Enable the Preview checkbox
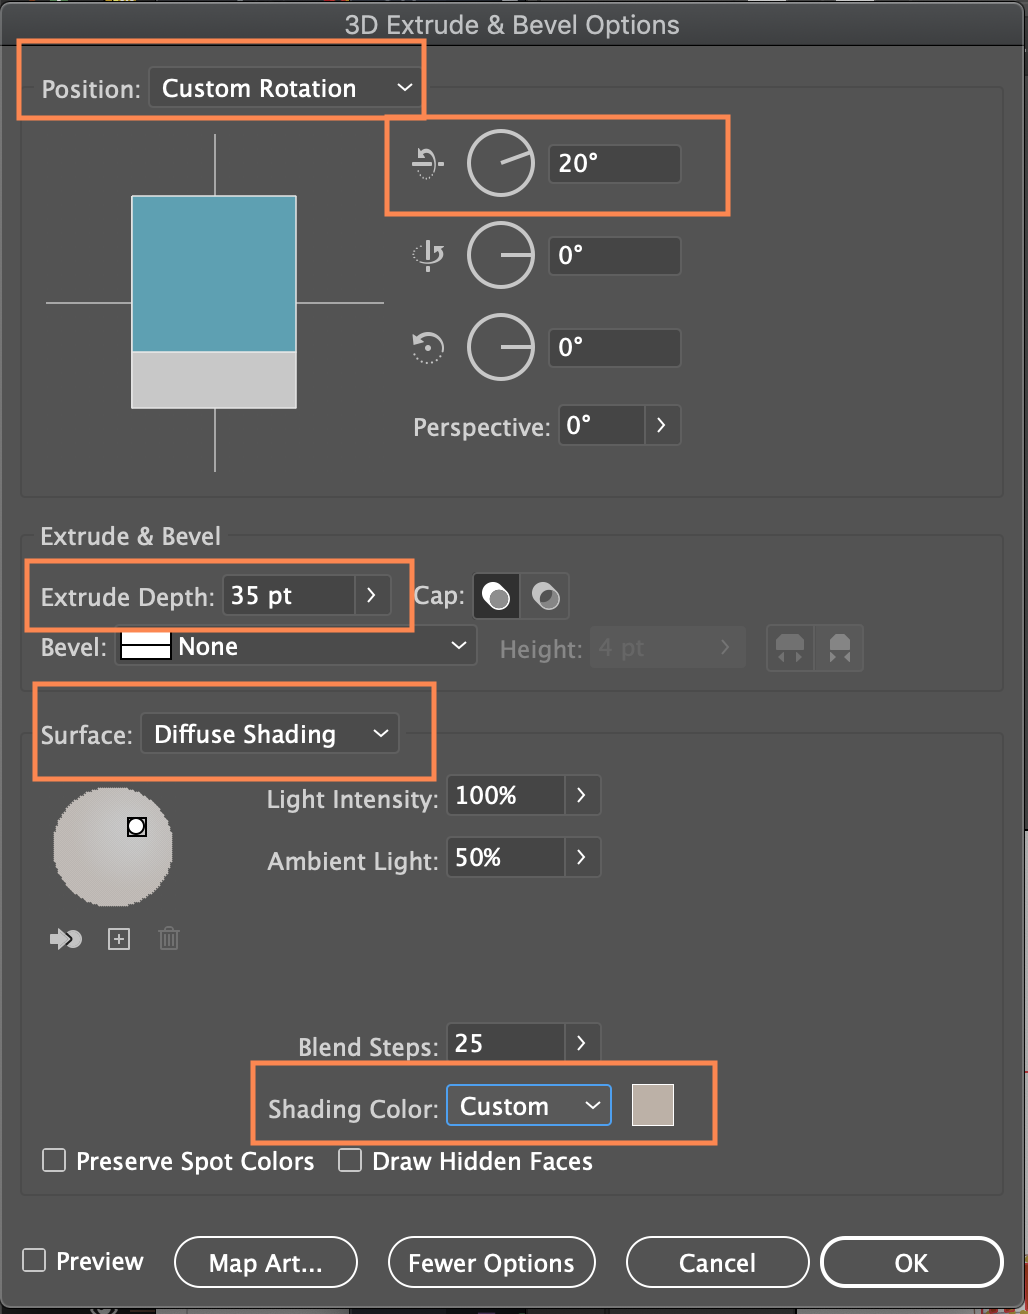The image size is (1028, 1314). point(35,1260)
